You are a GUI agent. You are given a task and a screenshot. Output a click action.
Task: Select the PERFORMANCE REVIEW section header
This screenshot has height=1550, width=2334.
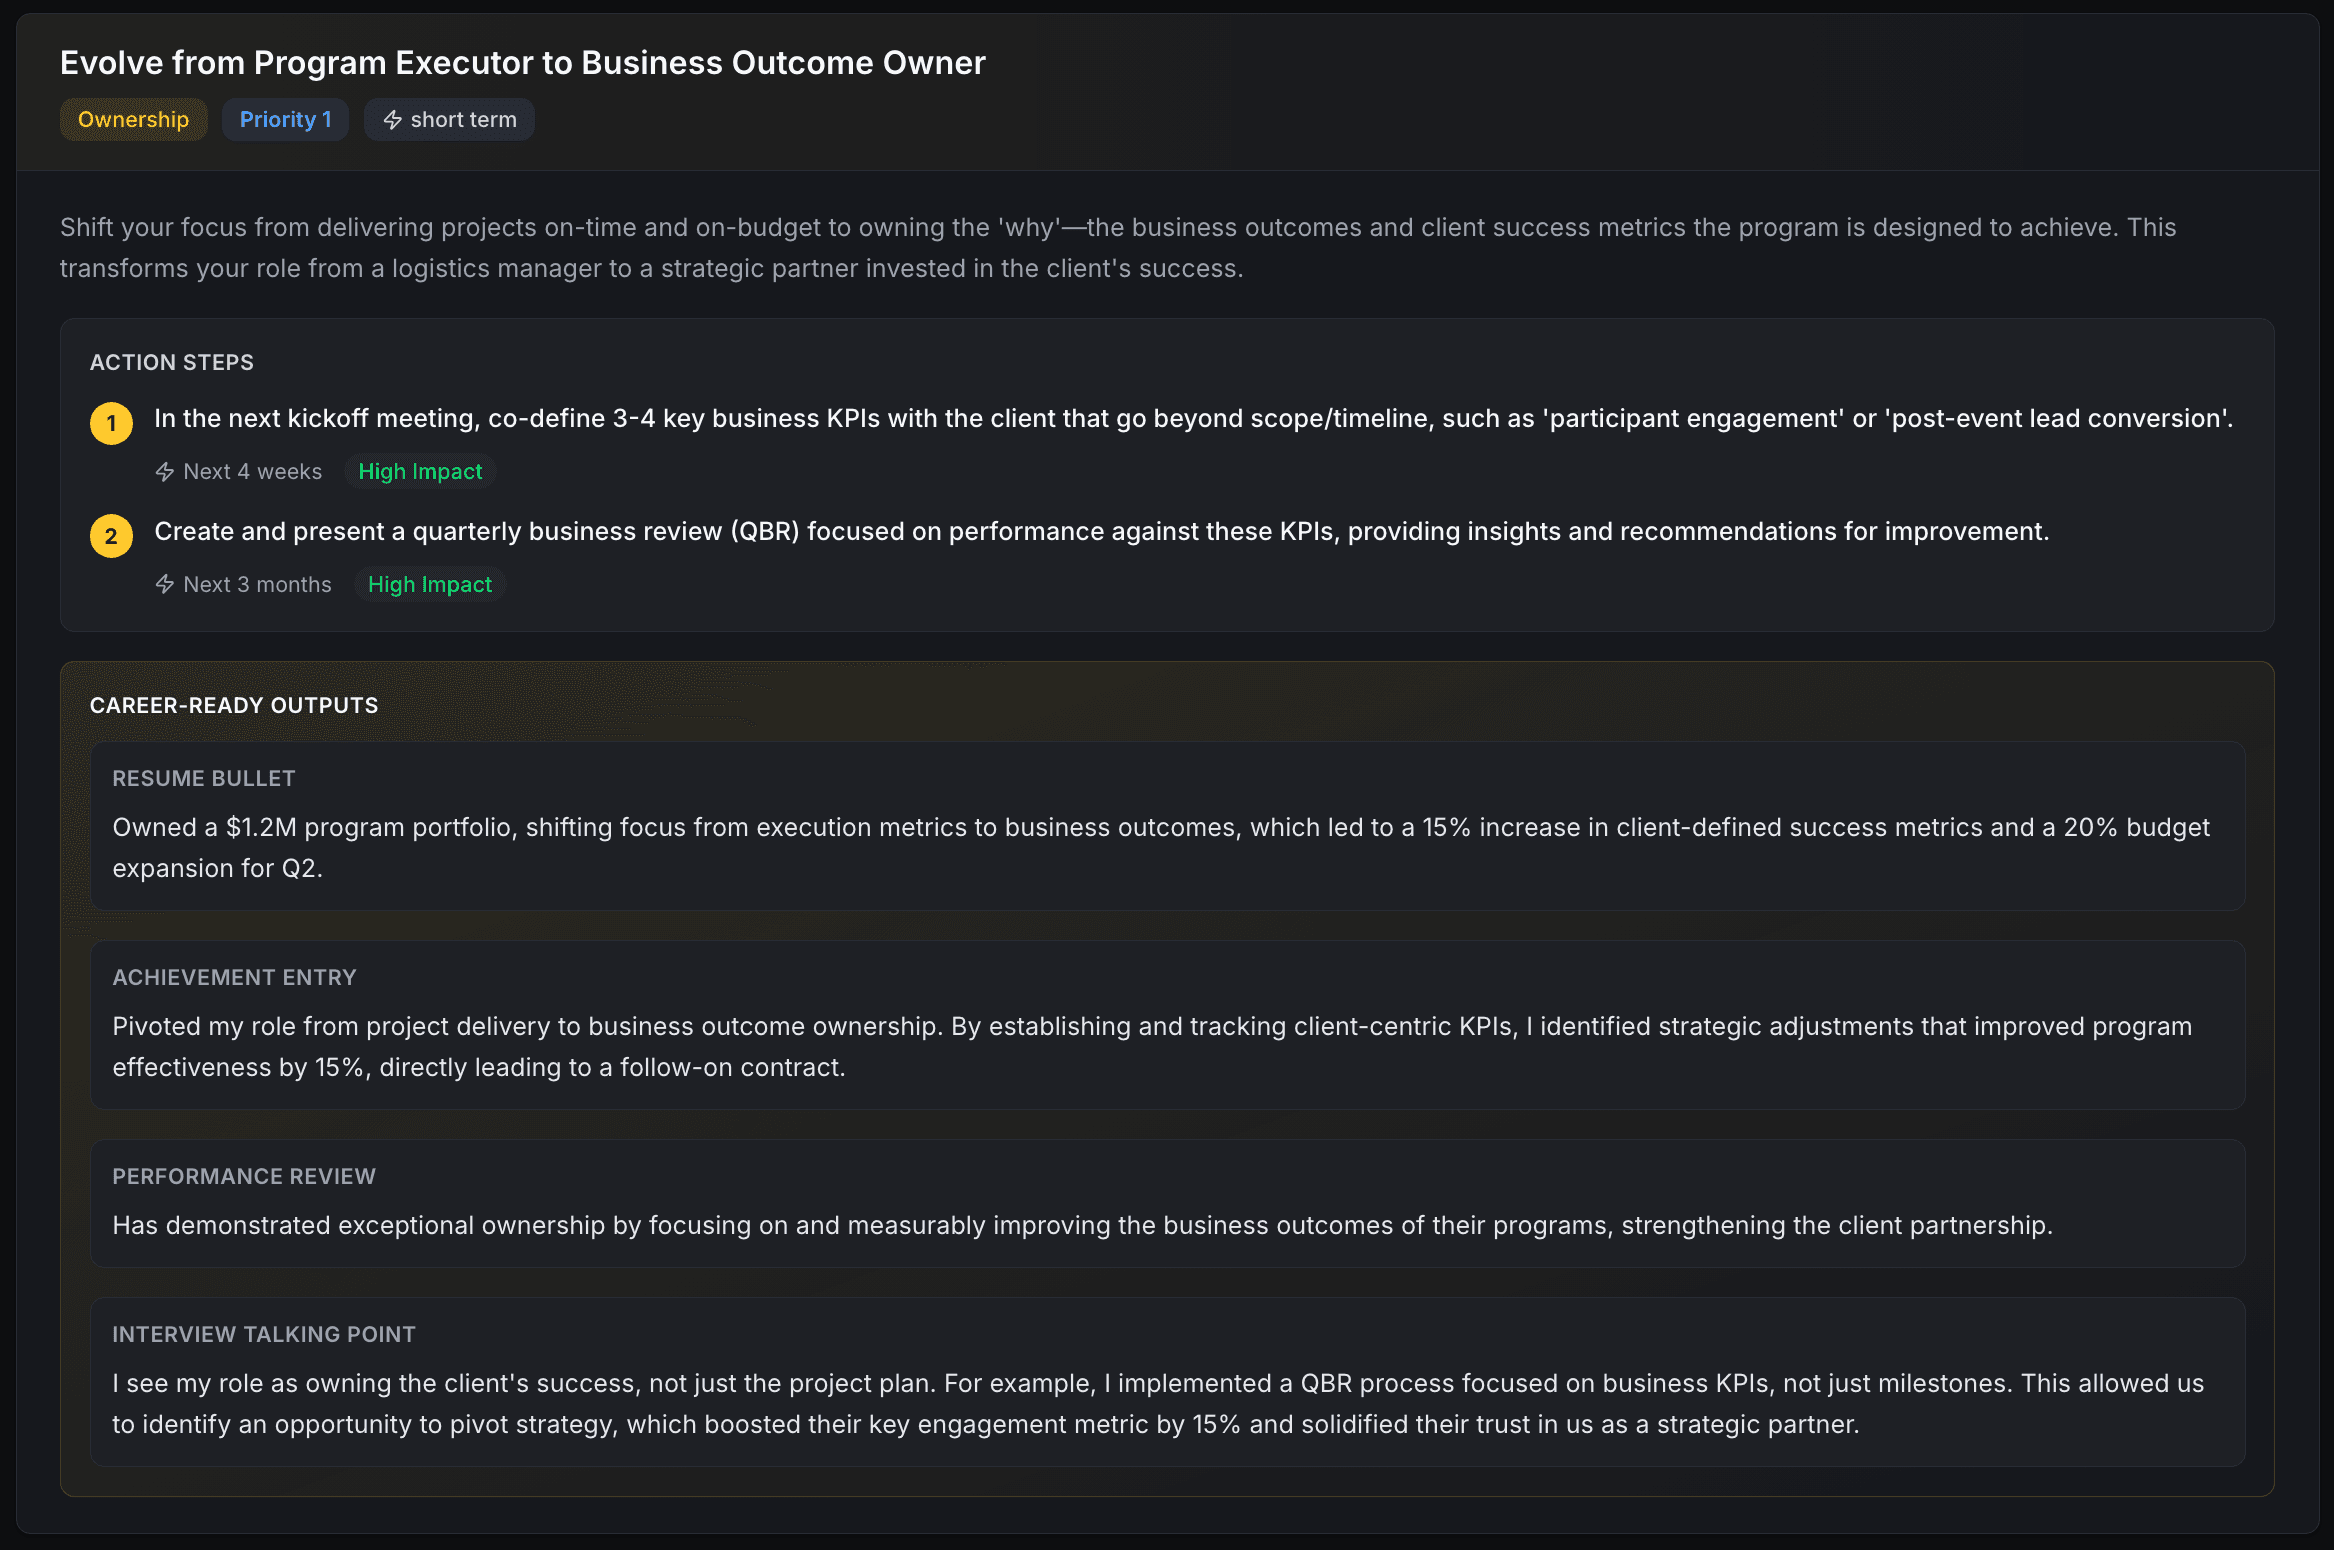pyautogui.click(x=243, y=1176)
